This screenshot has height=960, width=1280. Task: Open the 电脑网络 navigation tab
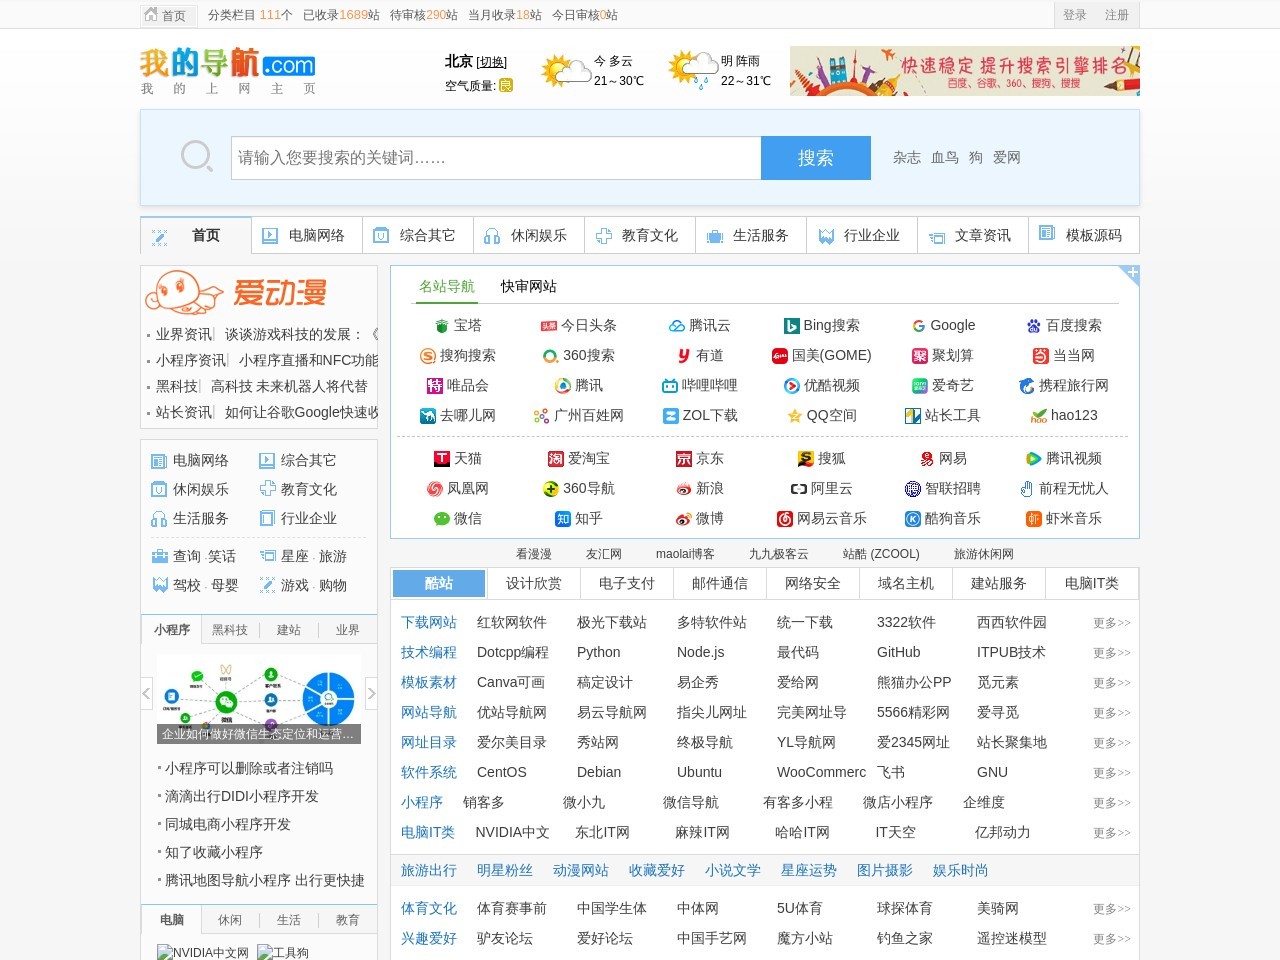(307, 236)
